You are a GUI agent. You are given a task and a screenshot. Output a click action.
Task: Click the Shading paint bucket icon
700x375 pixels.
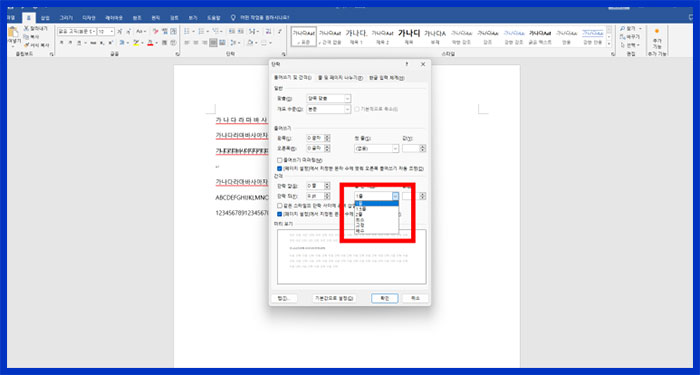pyautogui.click(x=250, y=43)
